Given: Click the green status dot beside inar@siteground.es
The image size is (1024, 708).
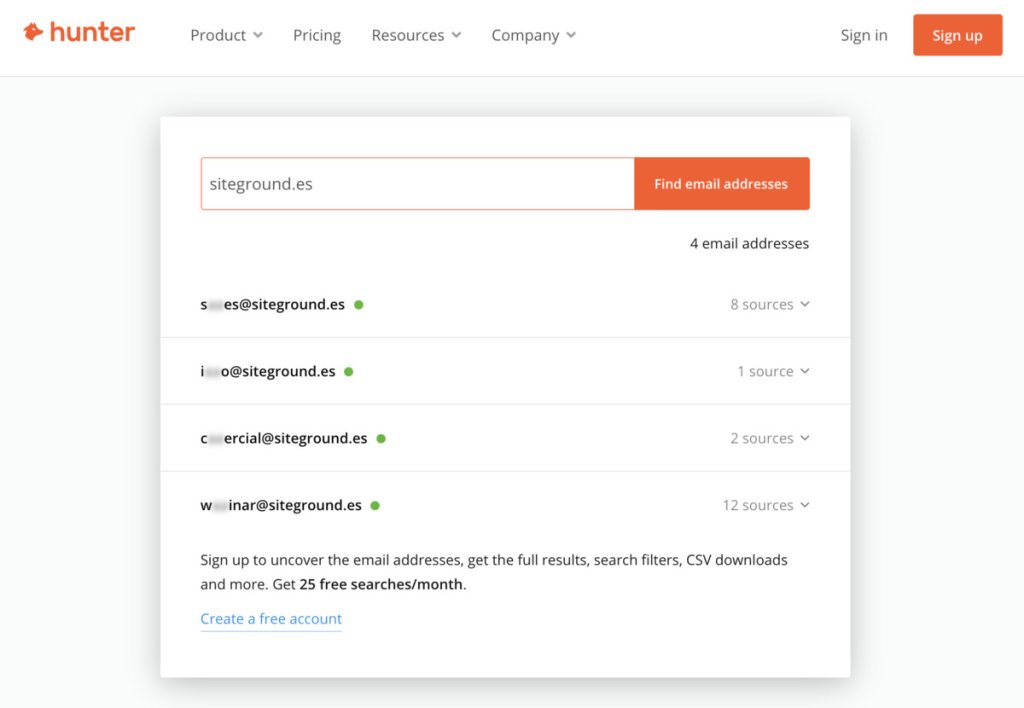Looking at the screenshot, I should point(375,506).
